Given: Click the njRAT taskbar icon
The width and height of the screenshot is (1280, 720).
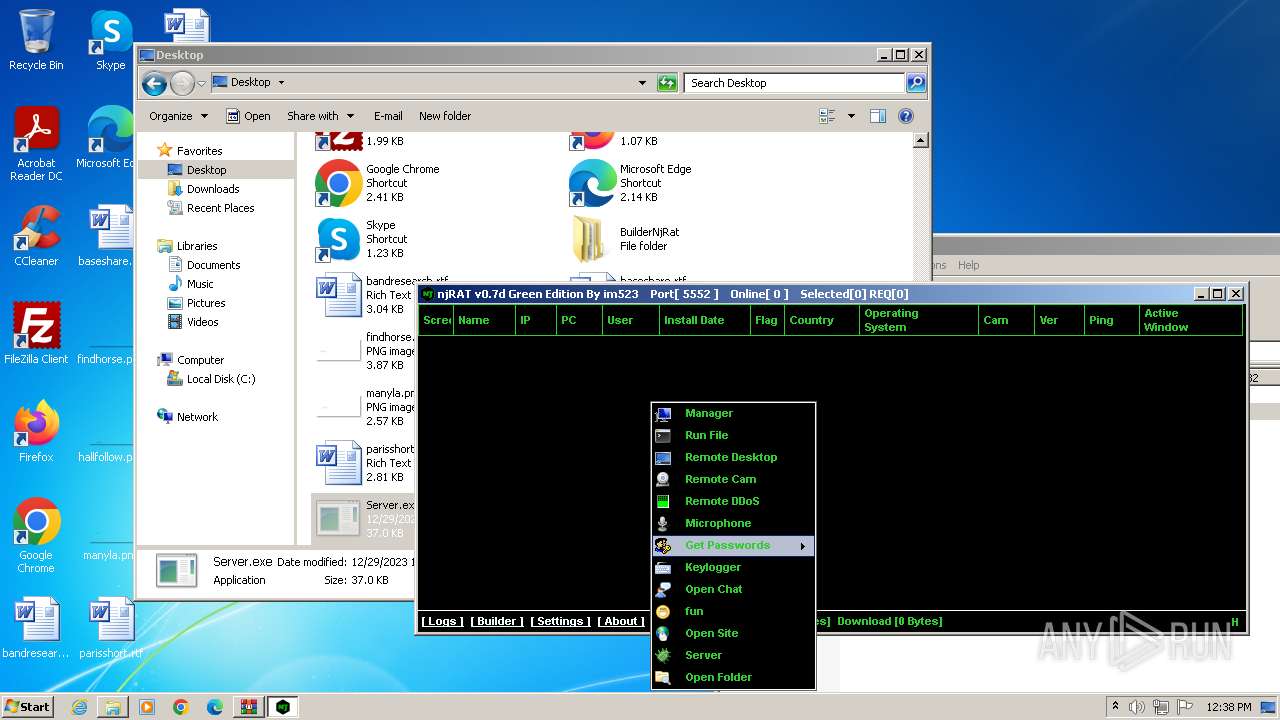Looking at the screenshot, I should [283, 707].
